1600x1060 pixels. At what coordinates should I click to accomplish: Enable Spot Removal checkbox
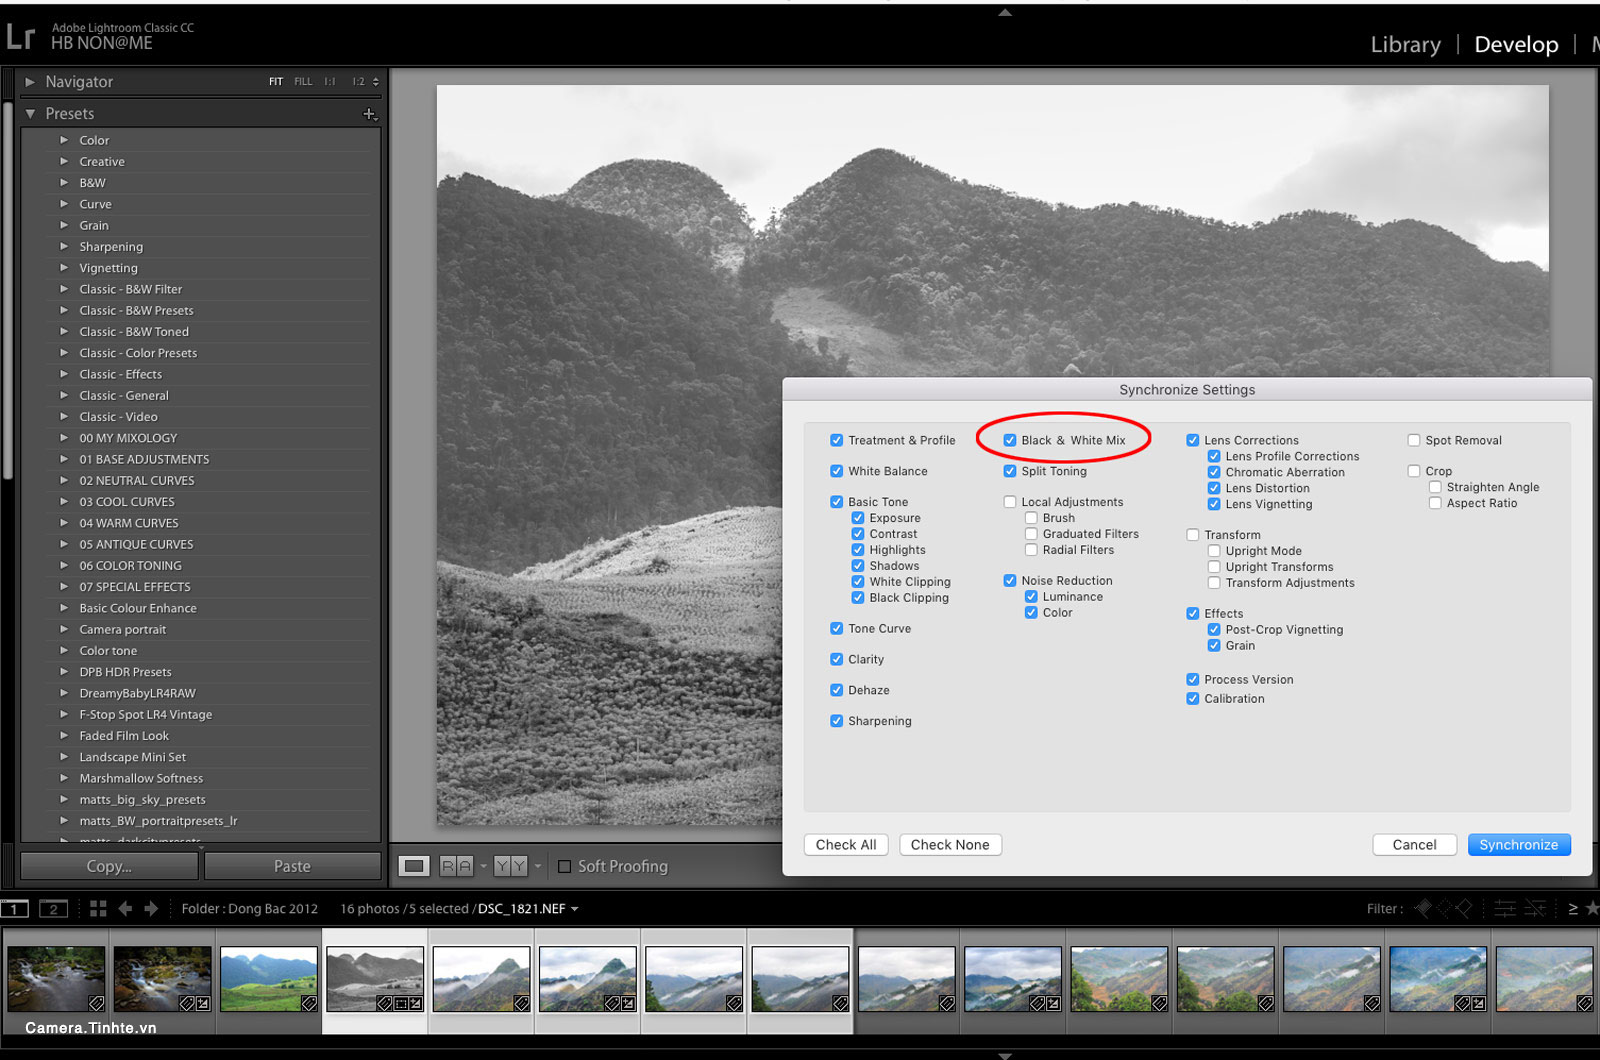click(1414, 440)
